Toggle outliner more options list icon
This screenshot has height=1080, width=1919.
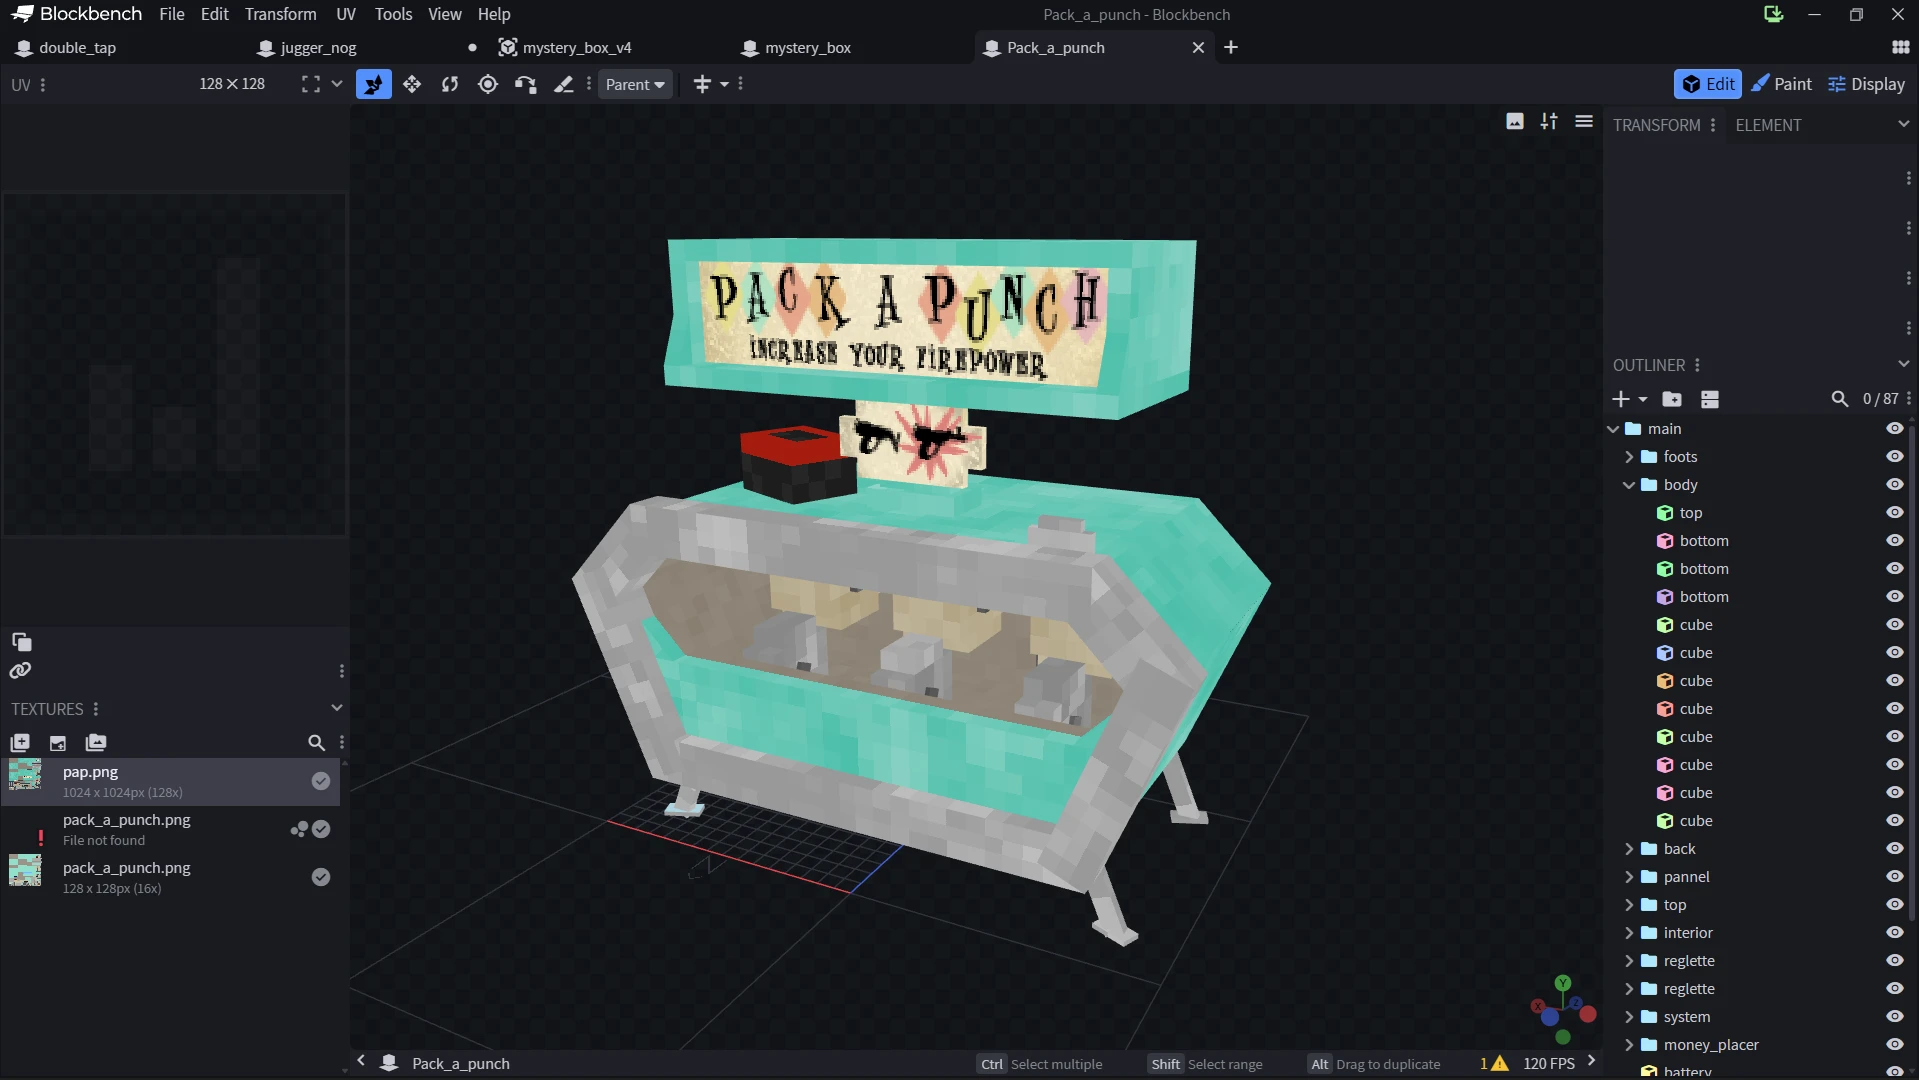1710,399
